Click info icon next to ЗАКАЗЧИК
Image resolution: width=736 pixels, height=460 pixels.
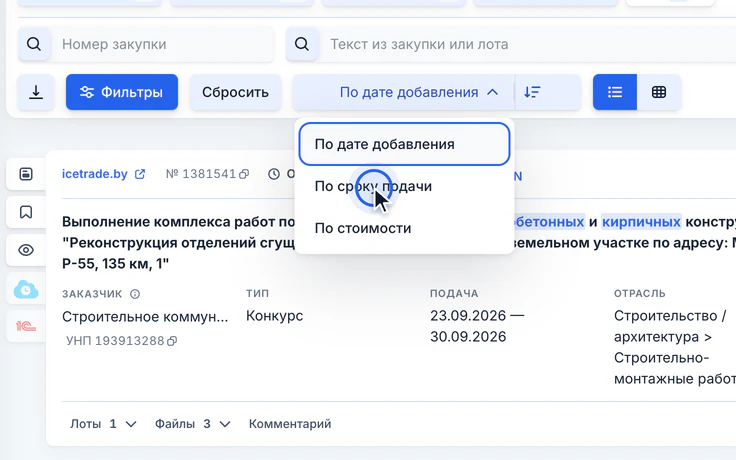pyautogui.click(x=135, y=294)
